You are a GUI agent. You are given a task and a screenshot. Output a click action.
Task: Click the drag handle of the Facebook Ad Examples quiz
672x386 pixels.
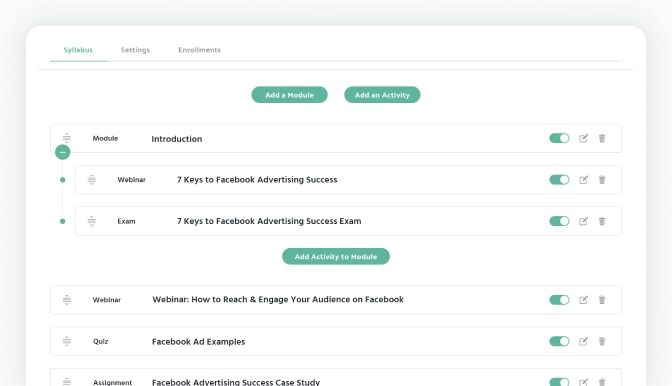coord(67,341)
